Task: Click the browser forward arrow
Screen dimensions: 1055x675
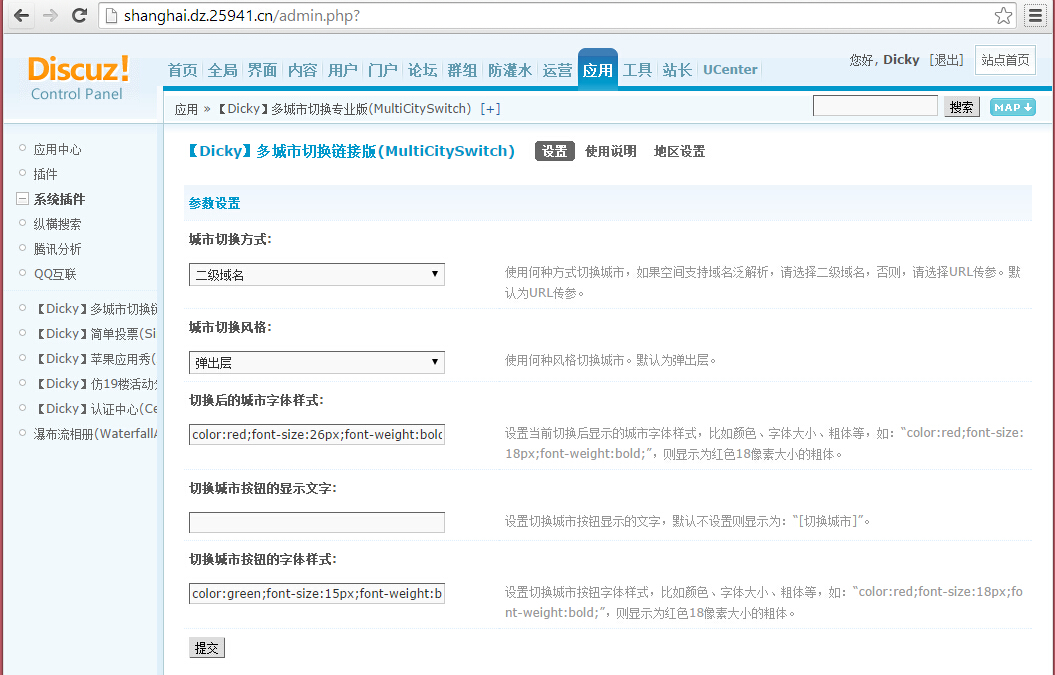Action: click(x=50, y=15)
